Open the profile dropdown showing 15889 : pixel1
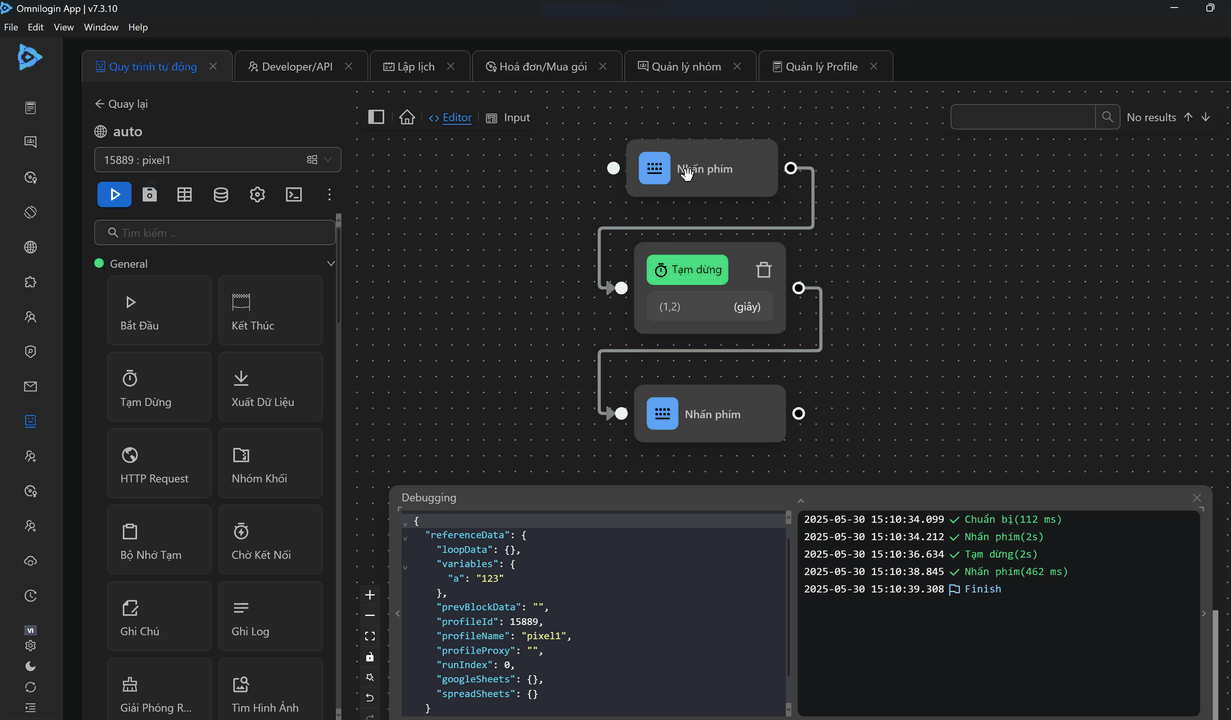Image resolution: width=1231 pixels, height=720 pixels. tap(217, 160)
